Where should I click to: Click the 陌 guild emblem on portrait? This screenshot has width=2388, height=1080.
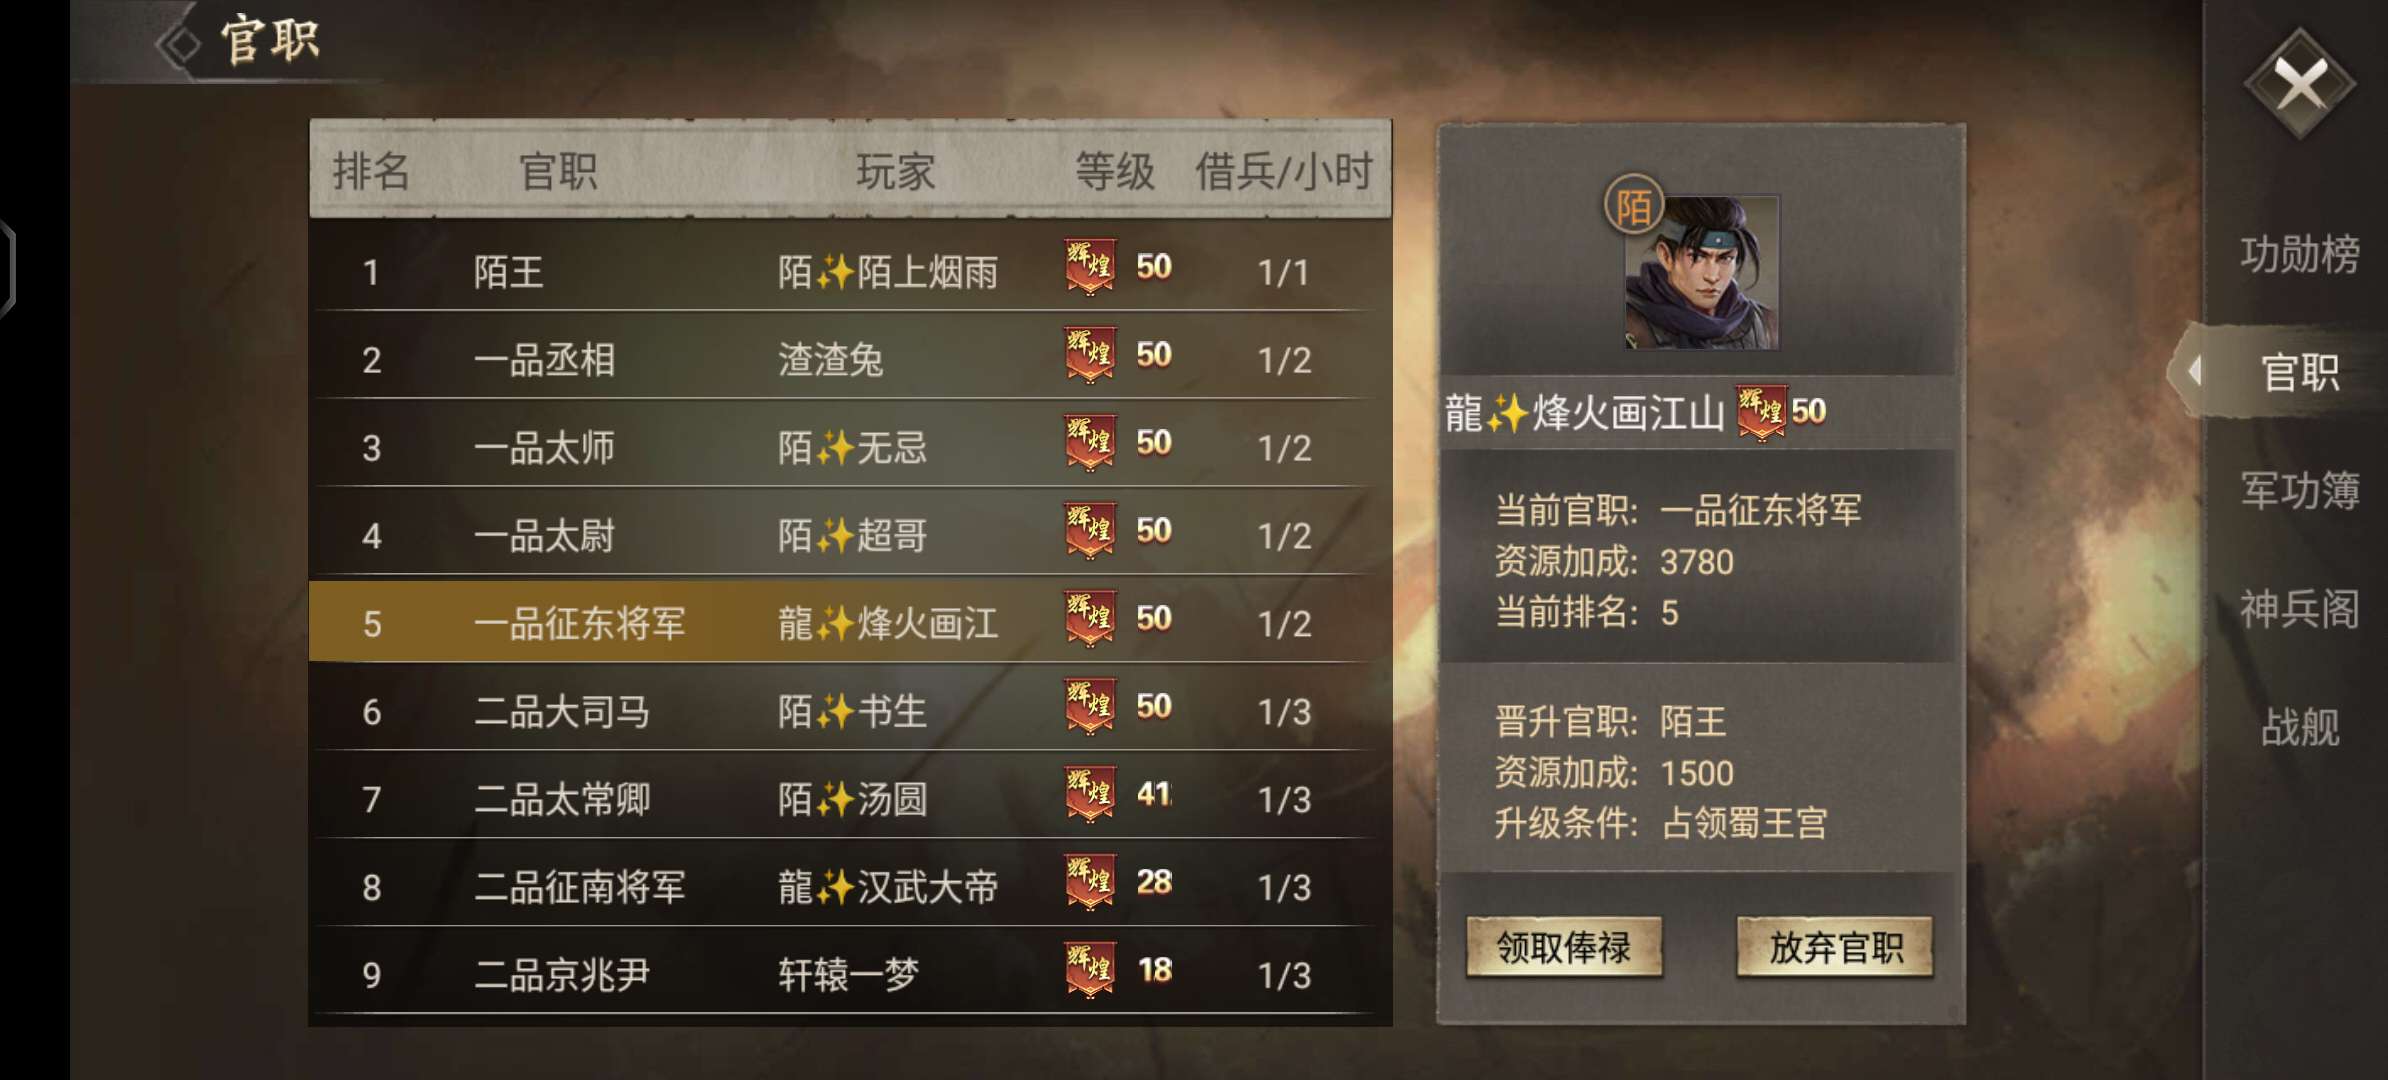coord(1633,205)
